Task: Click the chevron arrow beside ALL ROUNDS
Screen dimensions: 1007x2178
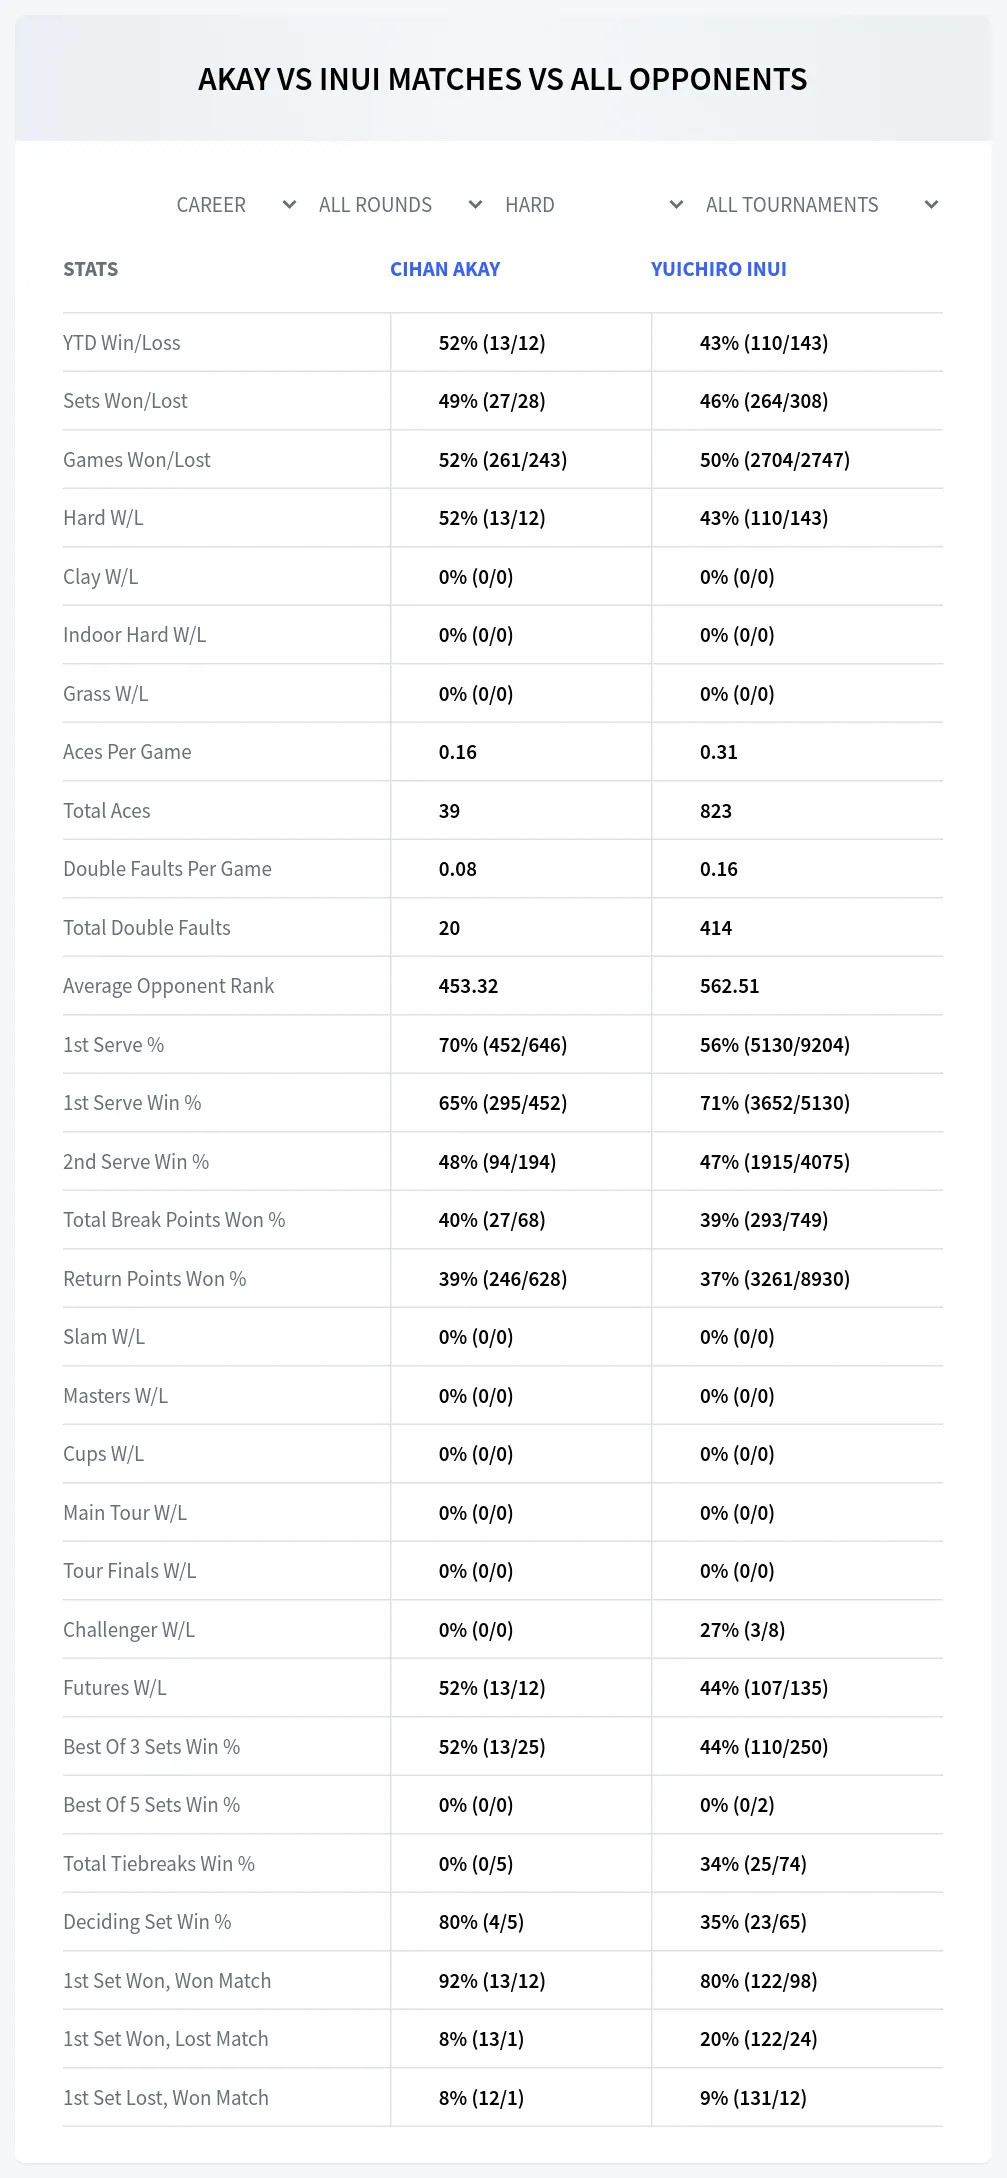Action: pos(475,205)
